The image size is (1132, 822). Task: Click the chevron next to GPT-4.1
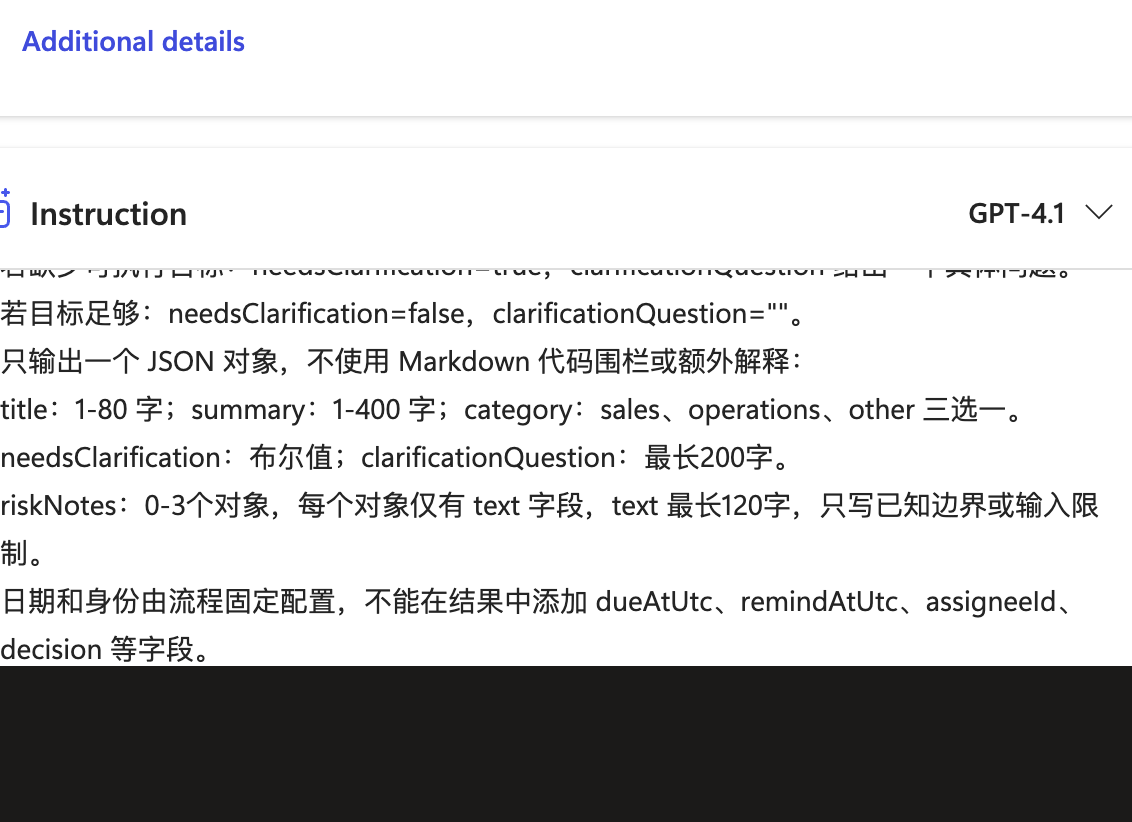1099,213
